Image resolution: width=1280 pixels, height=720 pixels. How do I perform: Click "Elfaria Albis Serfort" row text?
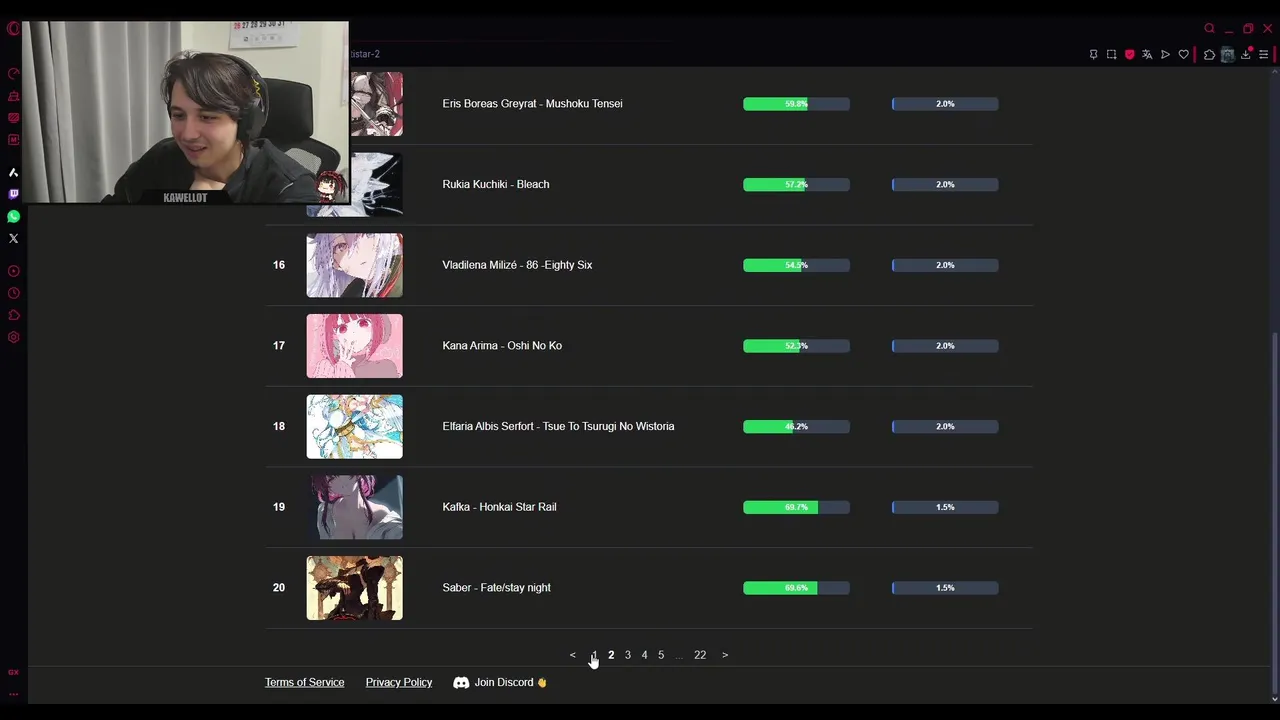pyautogui.click(x=558, y=426)
